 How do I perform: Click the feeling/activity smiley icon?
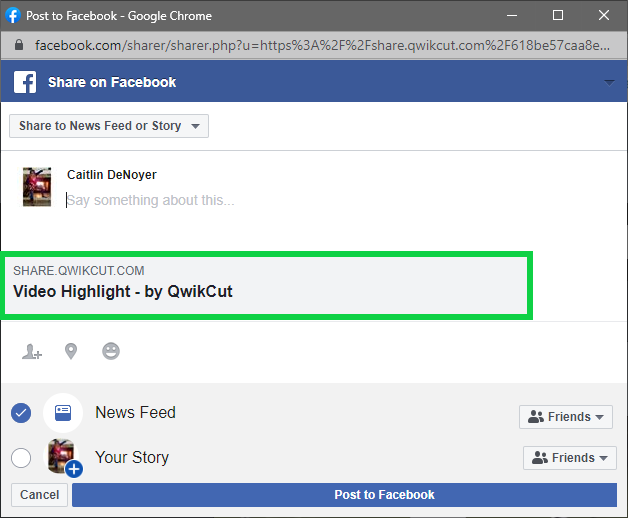[111, 351]
